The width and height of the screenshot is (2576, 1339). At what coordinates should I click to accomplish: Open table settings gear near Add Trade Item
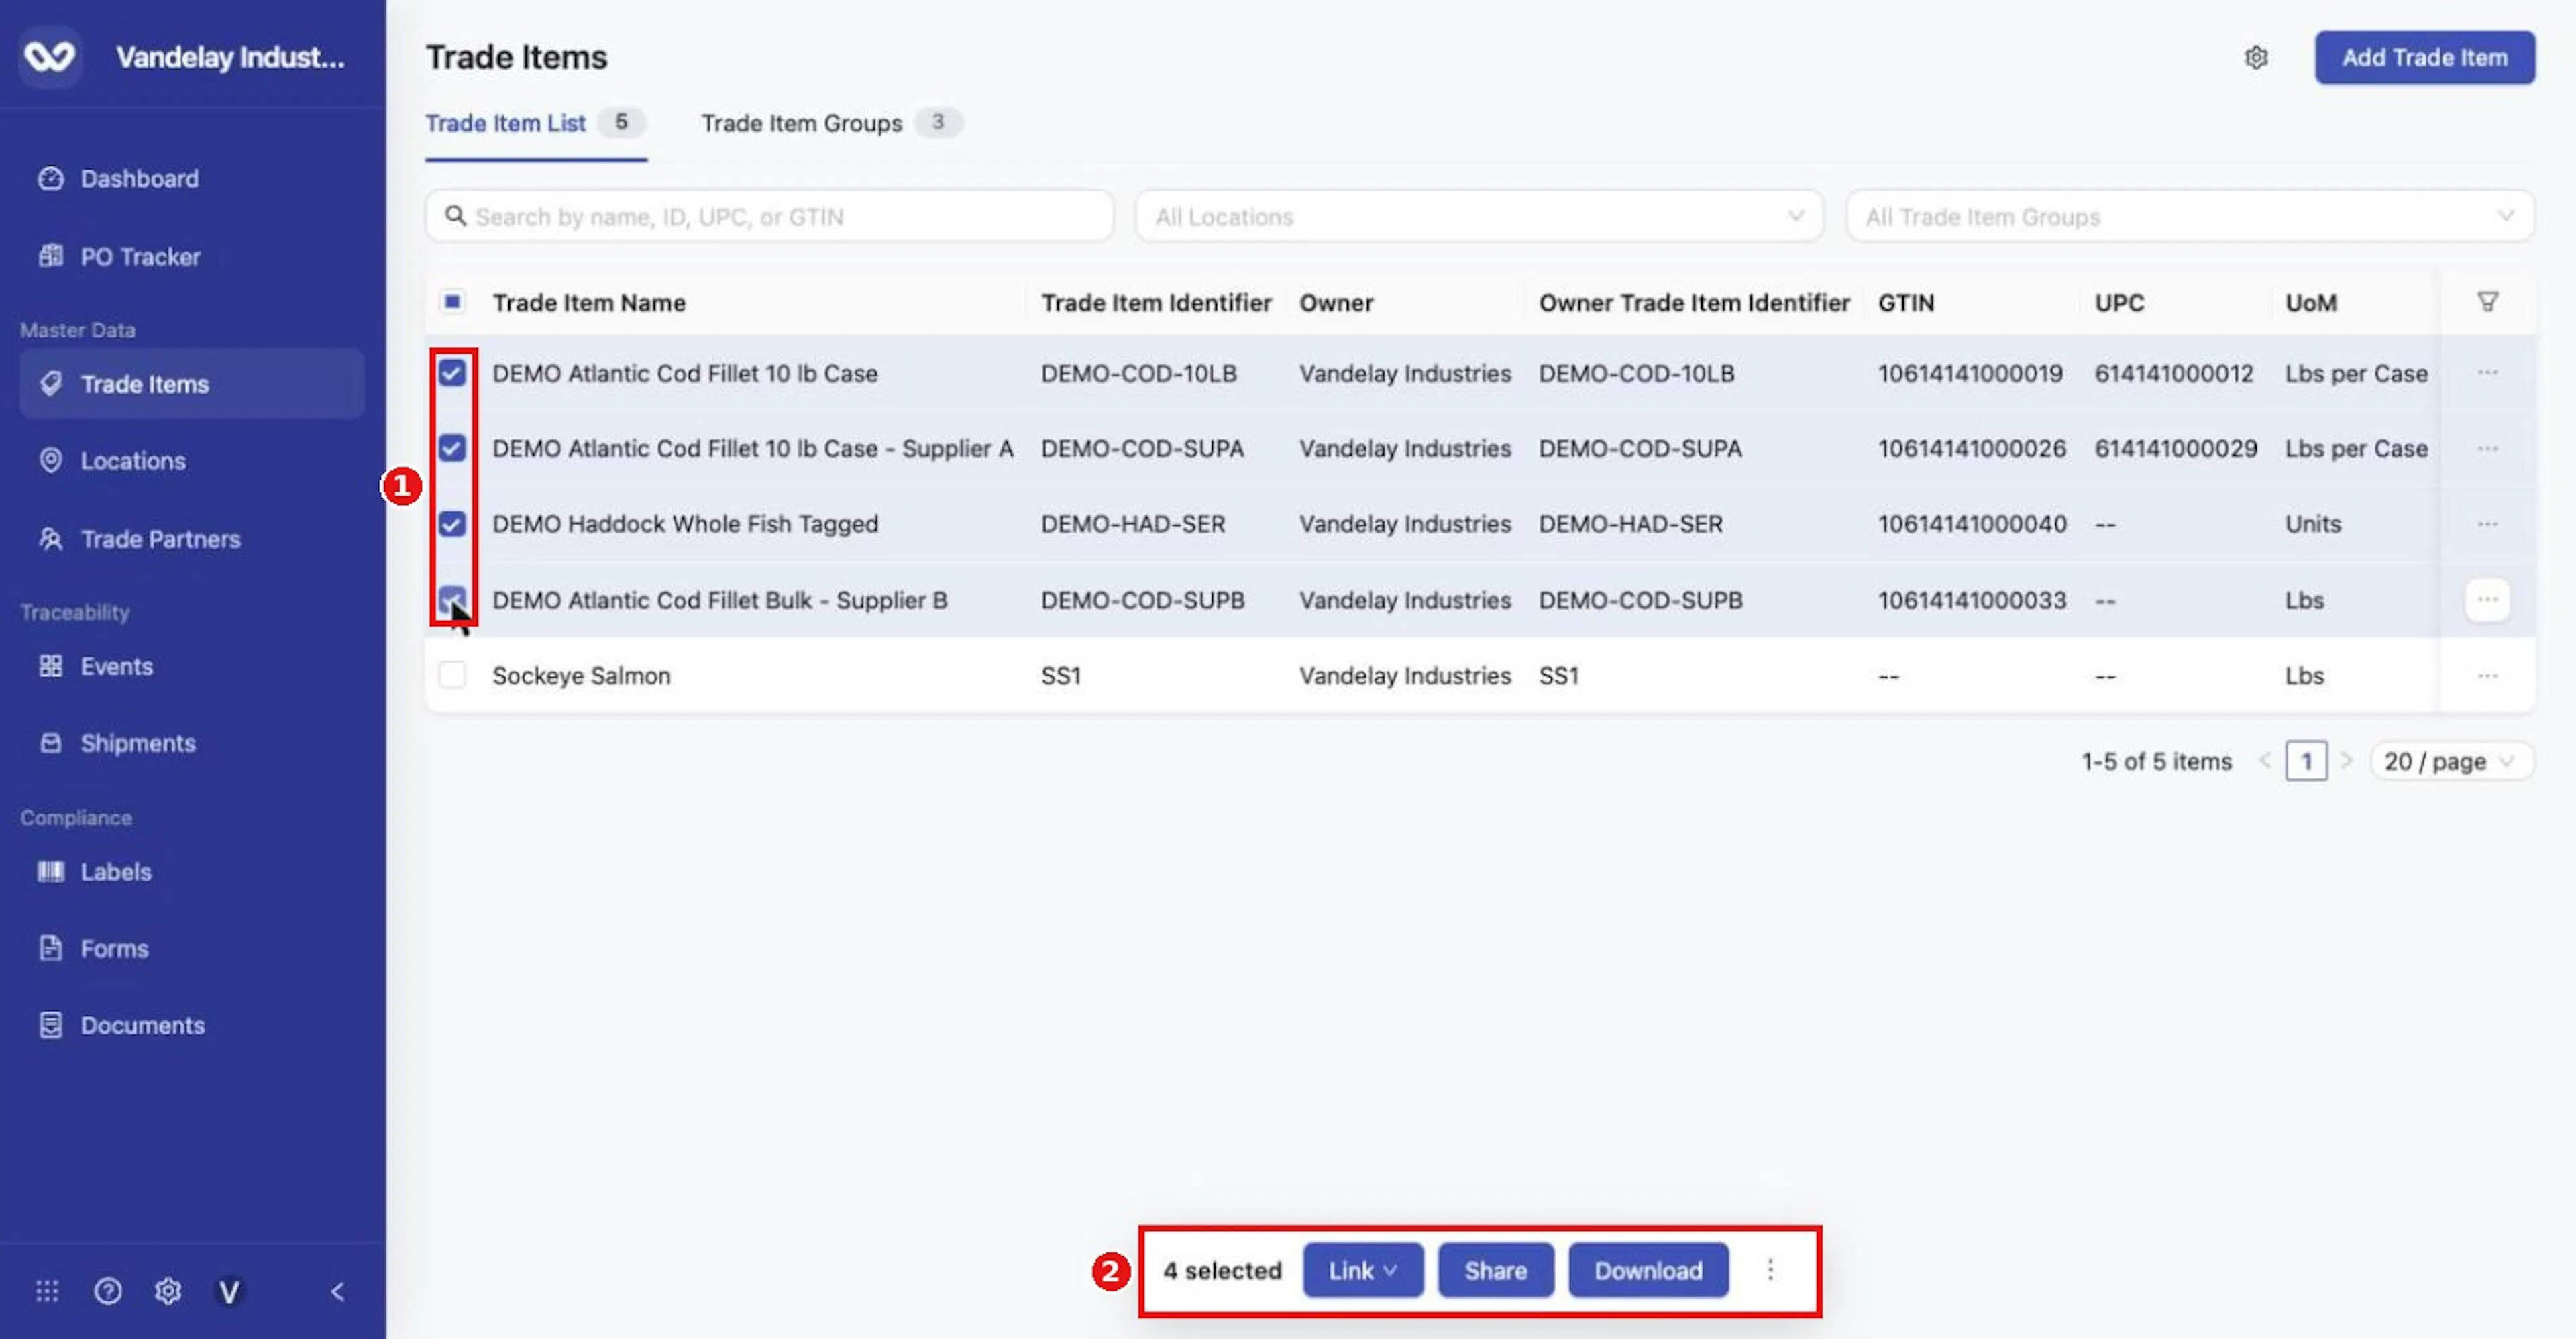pos(2256,58)
